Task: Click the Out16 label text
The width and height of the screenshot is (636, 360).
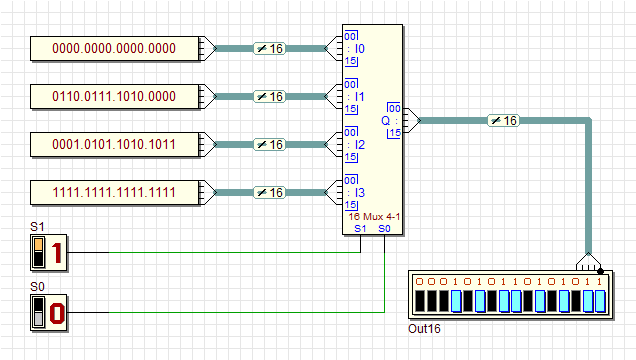Action: 424,328
